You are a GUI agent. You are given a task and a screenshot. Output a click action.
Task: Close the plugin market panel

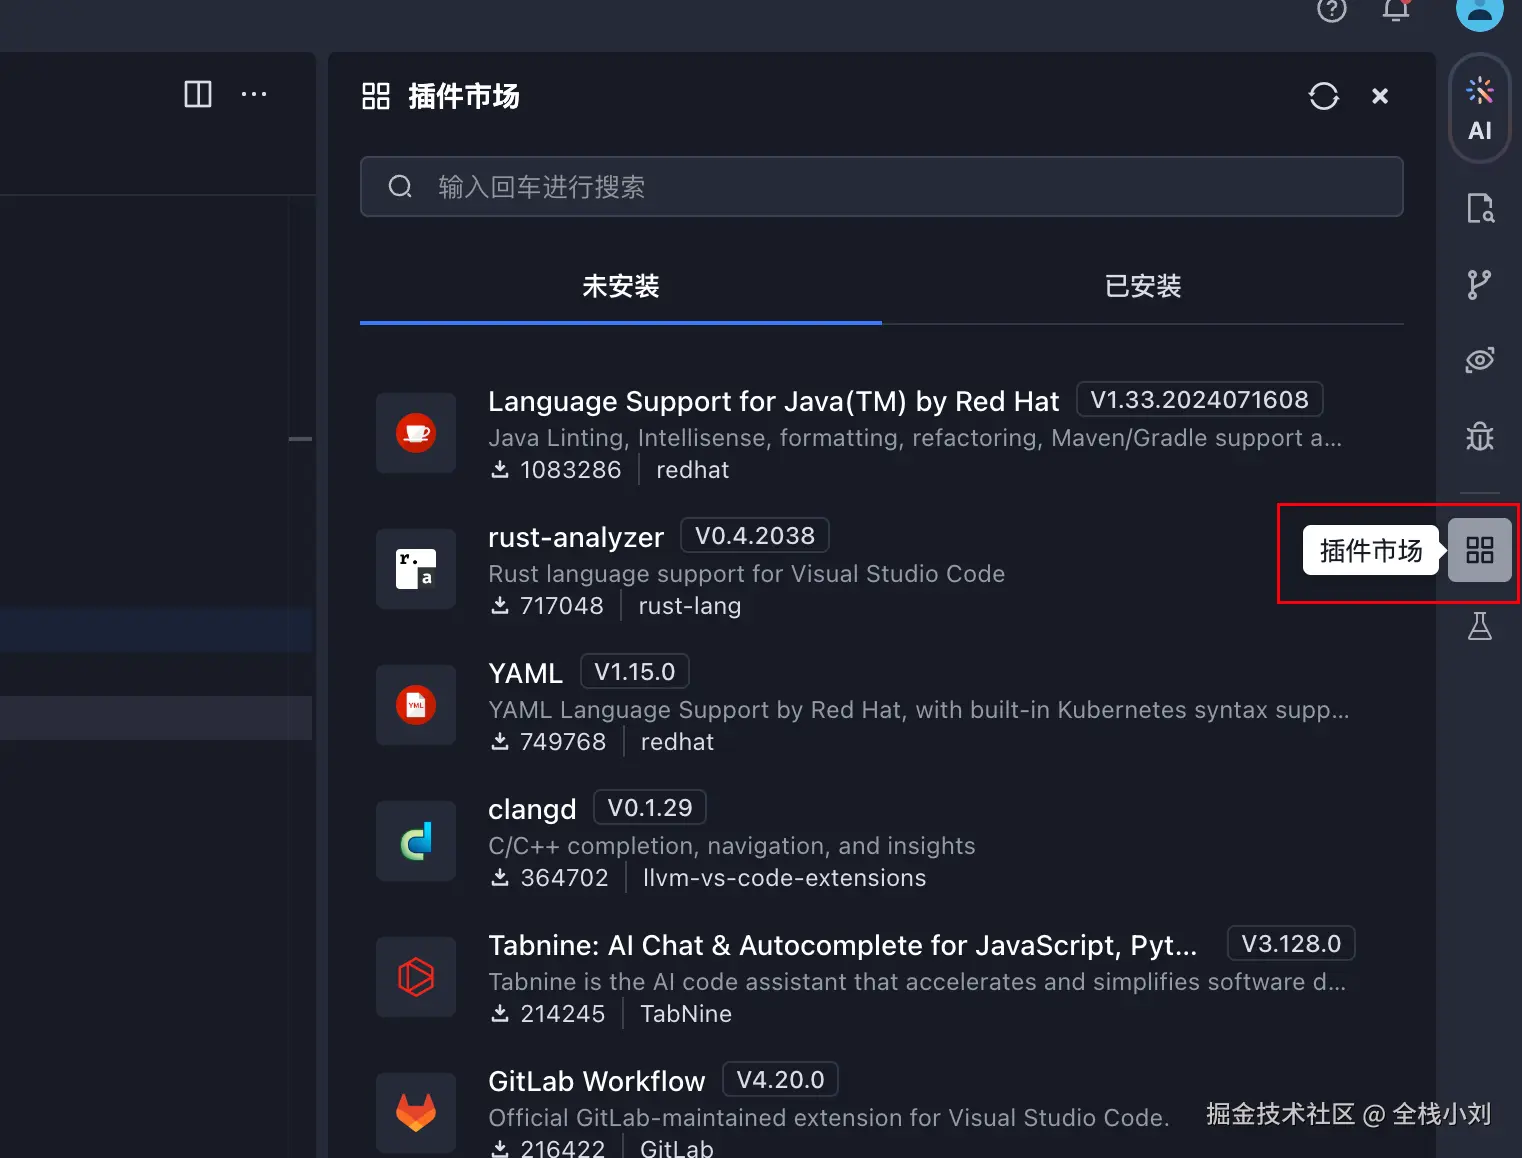[x=1380, y=96]
